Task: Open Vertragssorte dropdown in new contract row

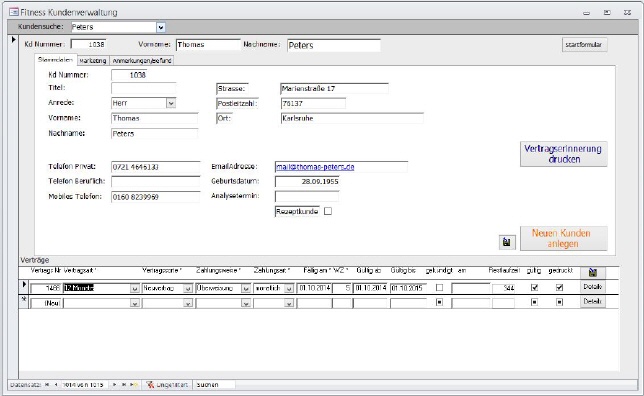Action: click(x=188, y=304)
